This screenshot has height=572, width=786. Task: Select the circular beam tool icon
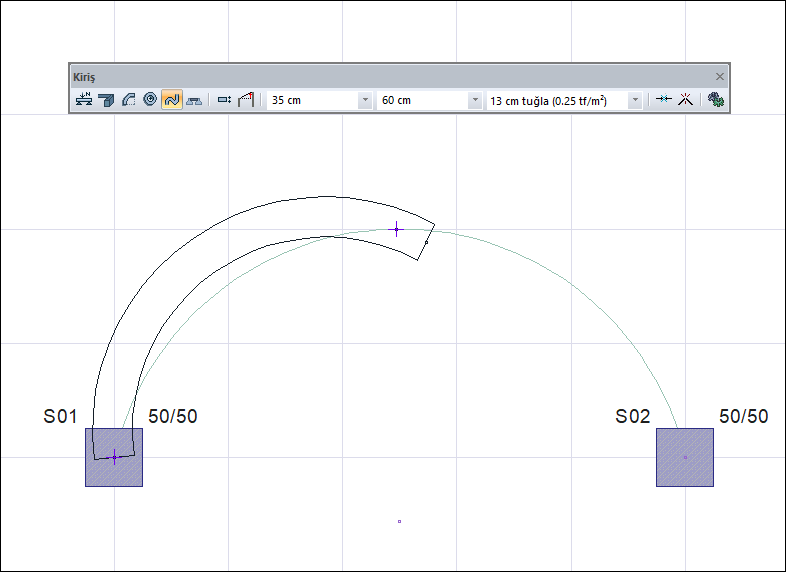click(x=150, y=100)
